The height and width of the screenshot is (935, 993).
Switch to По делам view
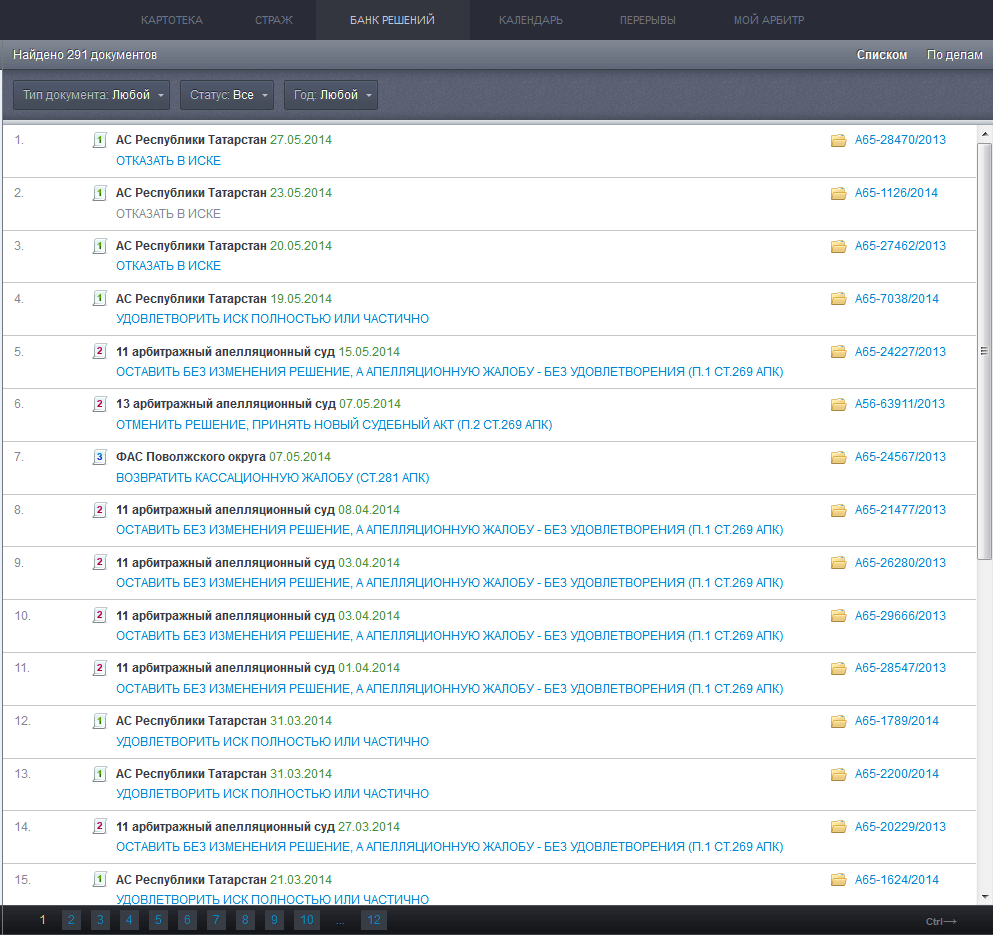click(x=954, y=55)
